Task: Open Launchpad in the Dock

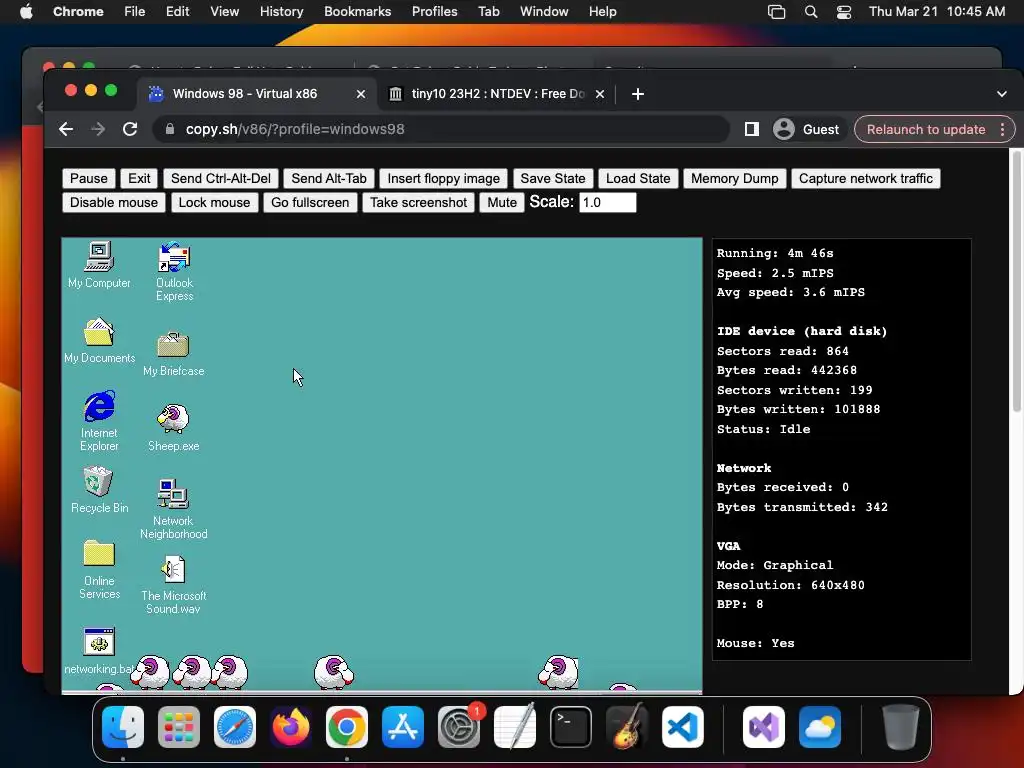Action: [179, 727]
